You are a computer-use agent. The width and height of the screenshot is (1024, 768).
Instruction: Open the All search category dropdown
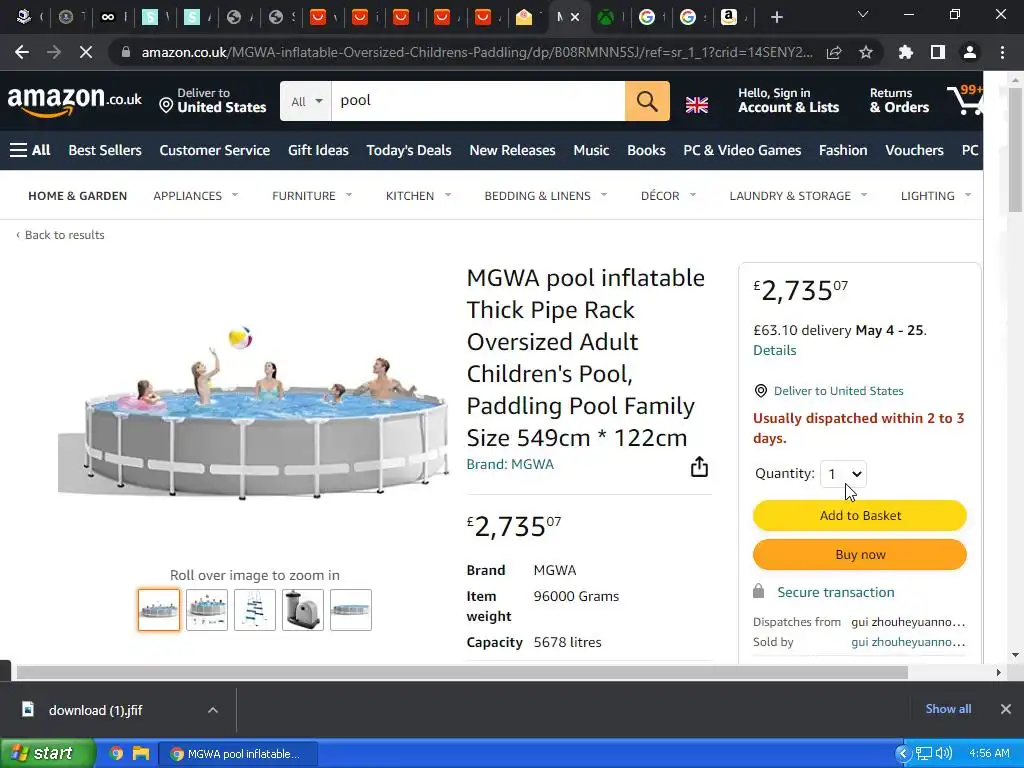(306, 101)
